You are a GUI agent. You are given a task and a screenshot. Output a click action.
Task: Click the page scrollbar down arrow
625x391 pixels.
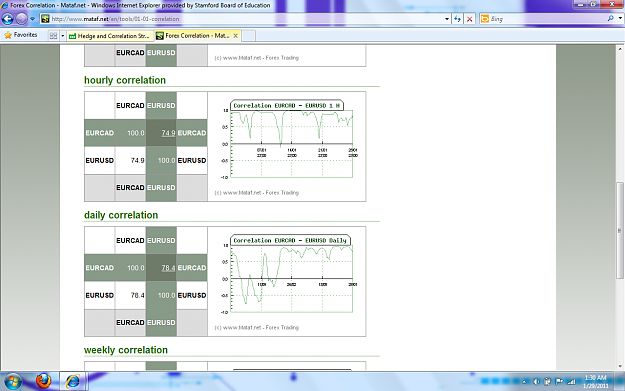(x=620, y=366)
